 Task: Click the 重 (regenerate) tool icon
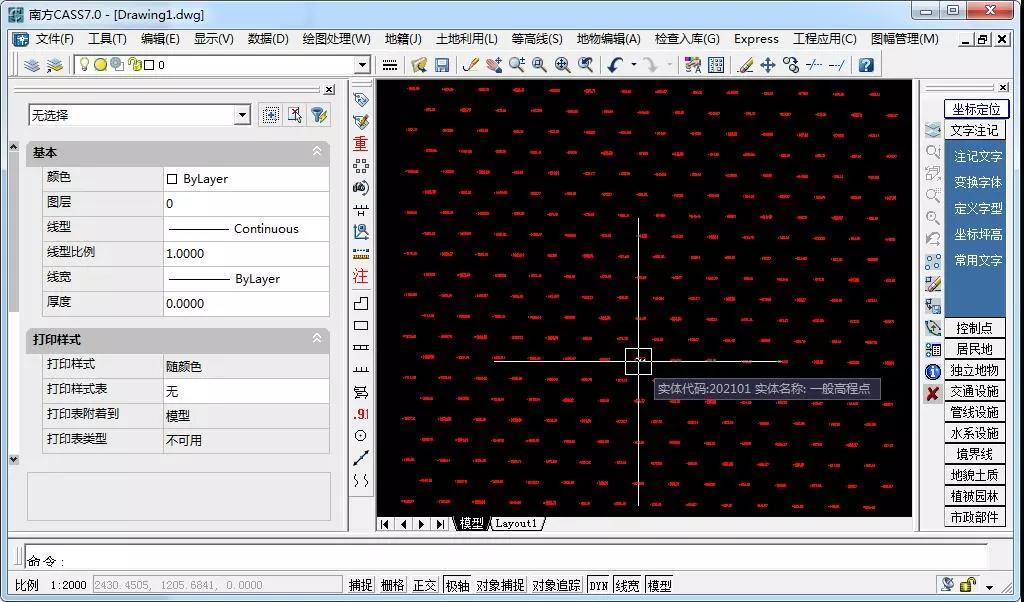coord(360,144)
